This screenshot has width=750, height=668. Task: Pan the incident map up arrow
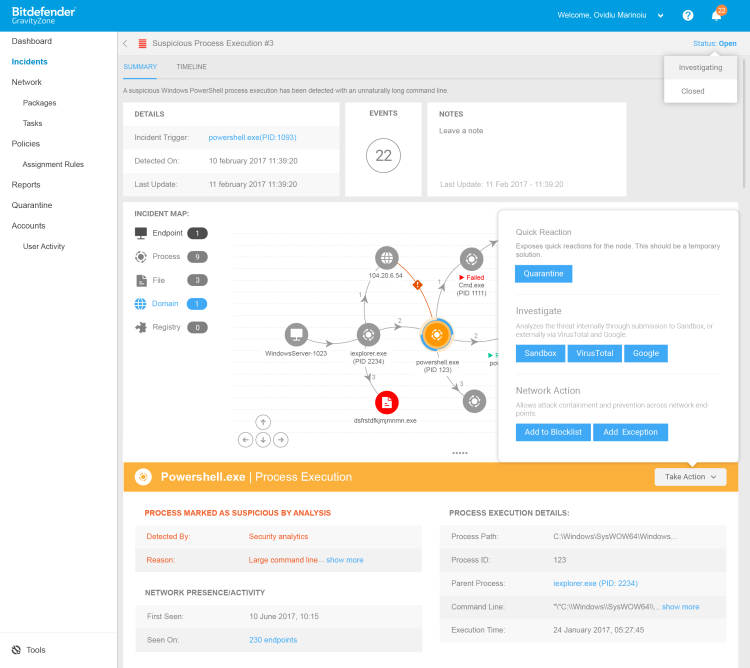tap(263, 421)
